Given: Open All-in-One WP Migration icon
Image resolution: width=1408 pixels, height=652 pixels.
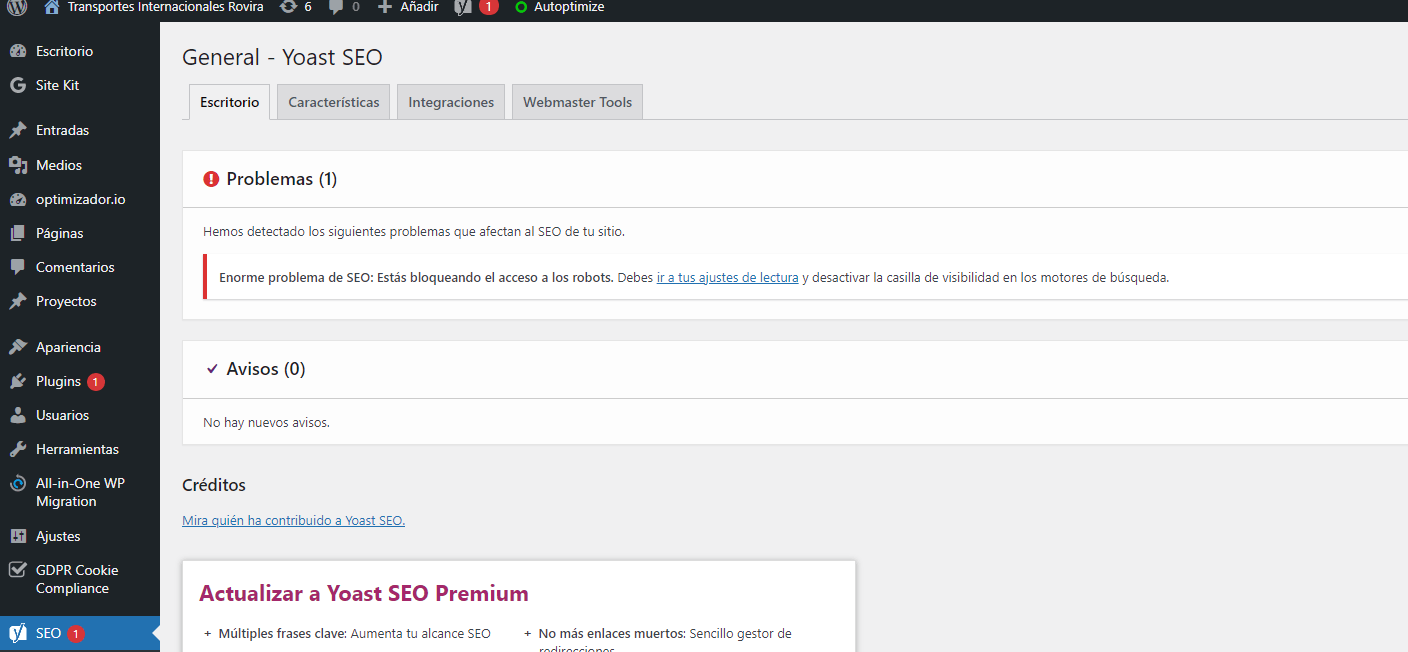Looking at the screenshot, I should click(x=17, y=483).
